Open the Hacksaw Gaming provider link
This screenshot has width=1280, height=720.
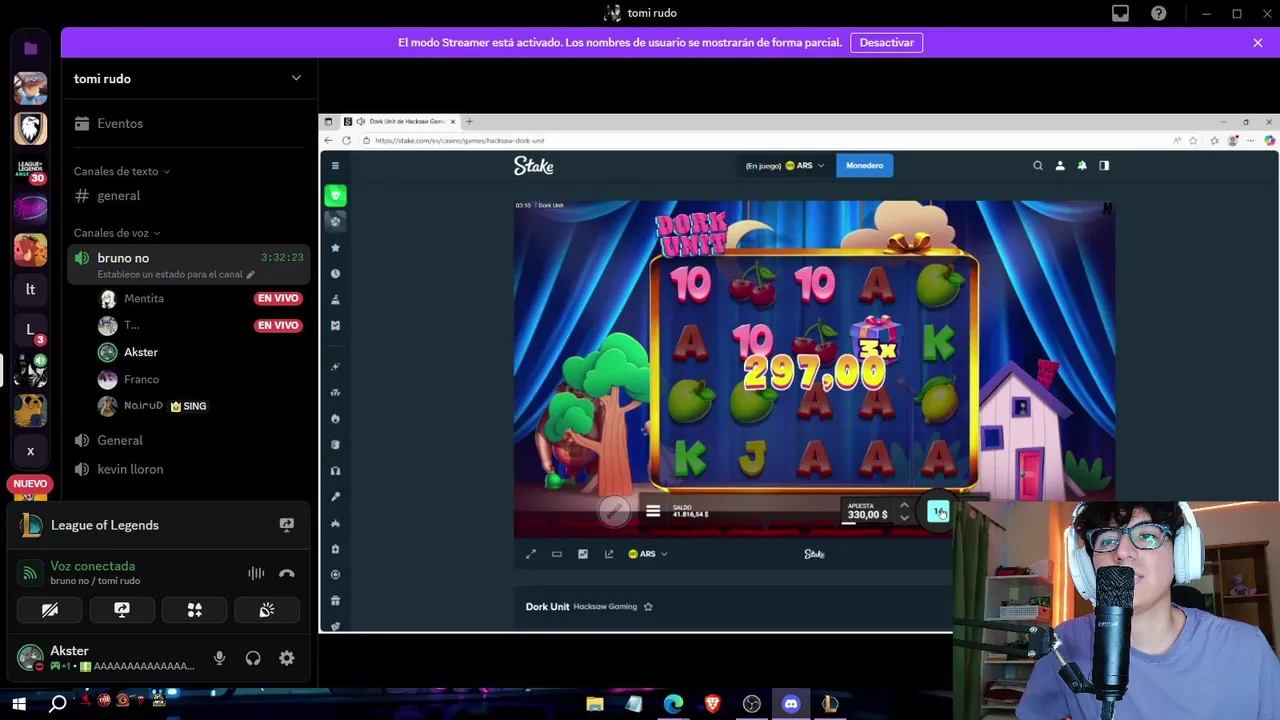[606, 607]
